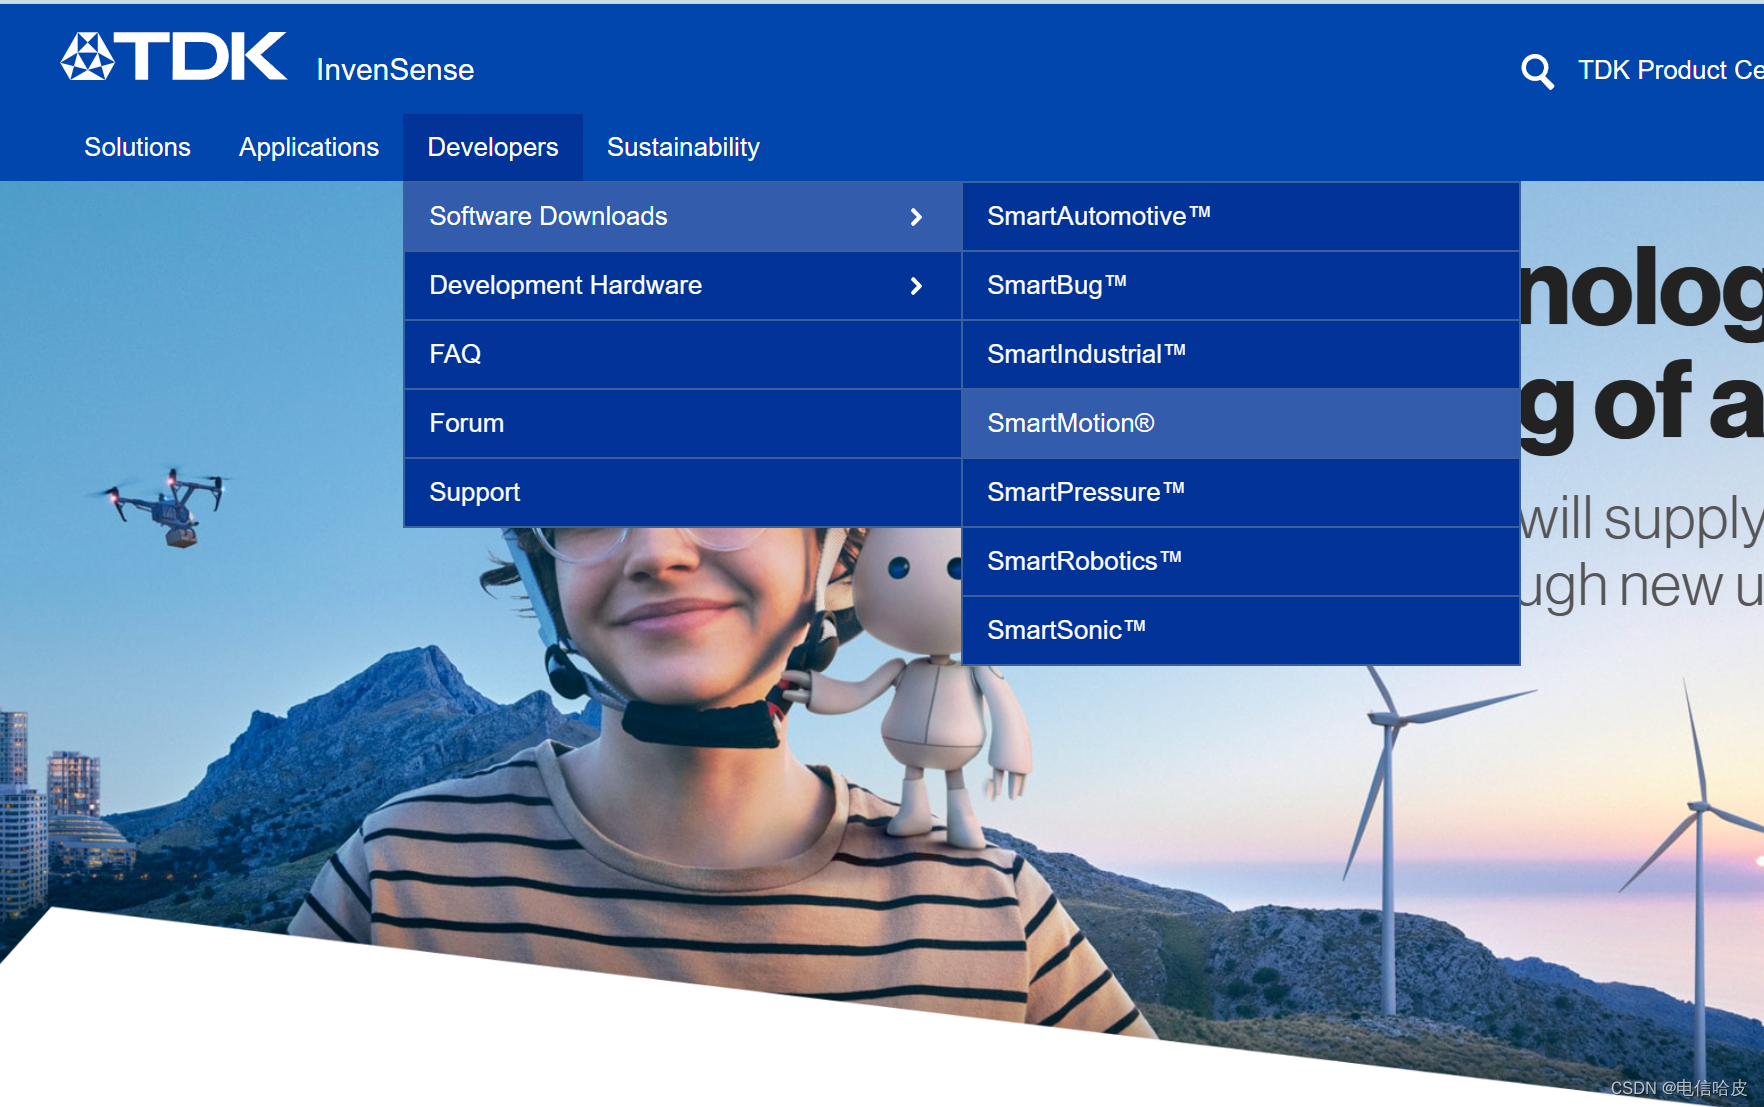Open the Solutions menu

(x=137, y=147)
